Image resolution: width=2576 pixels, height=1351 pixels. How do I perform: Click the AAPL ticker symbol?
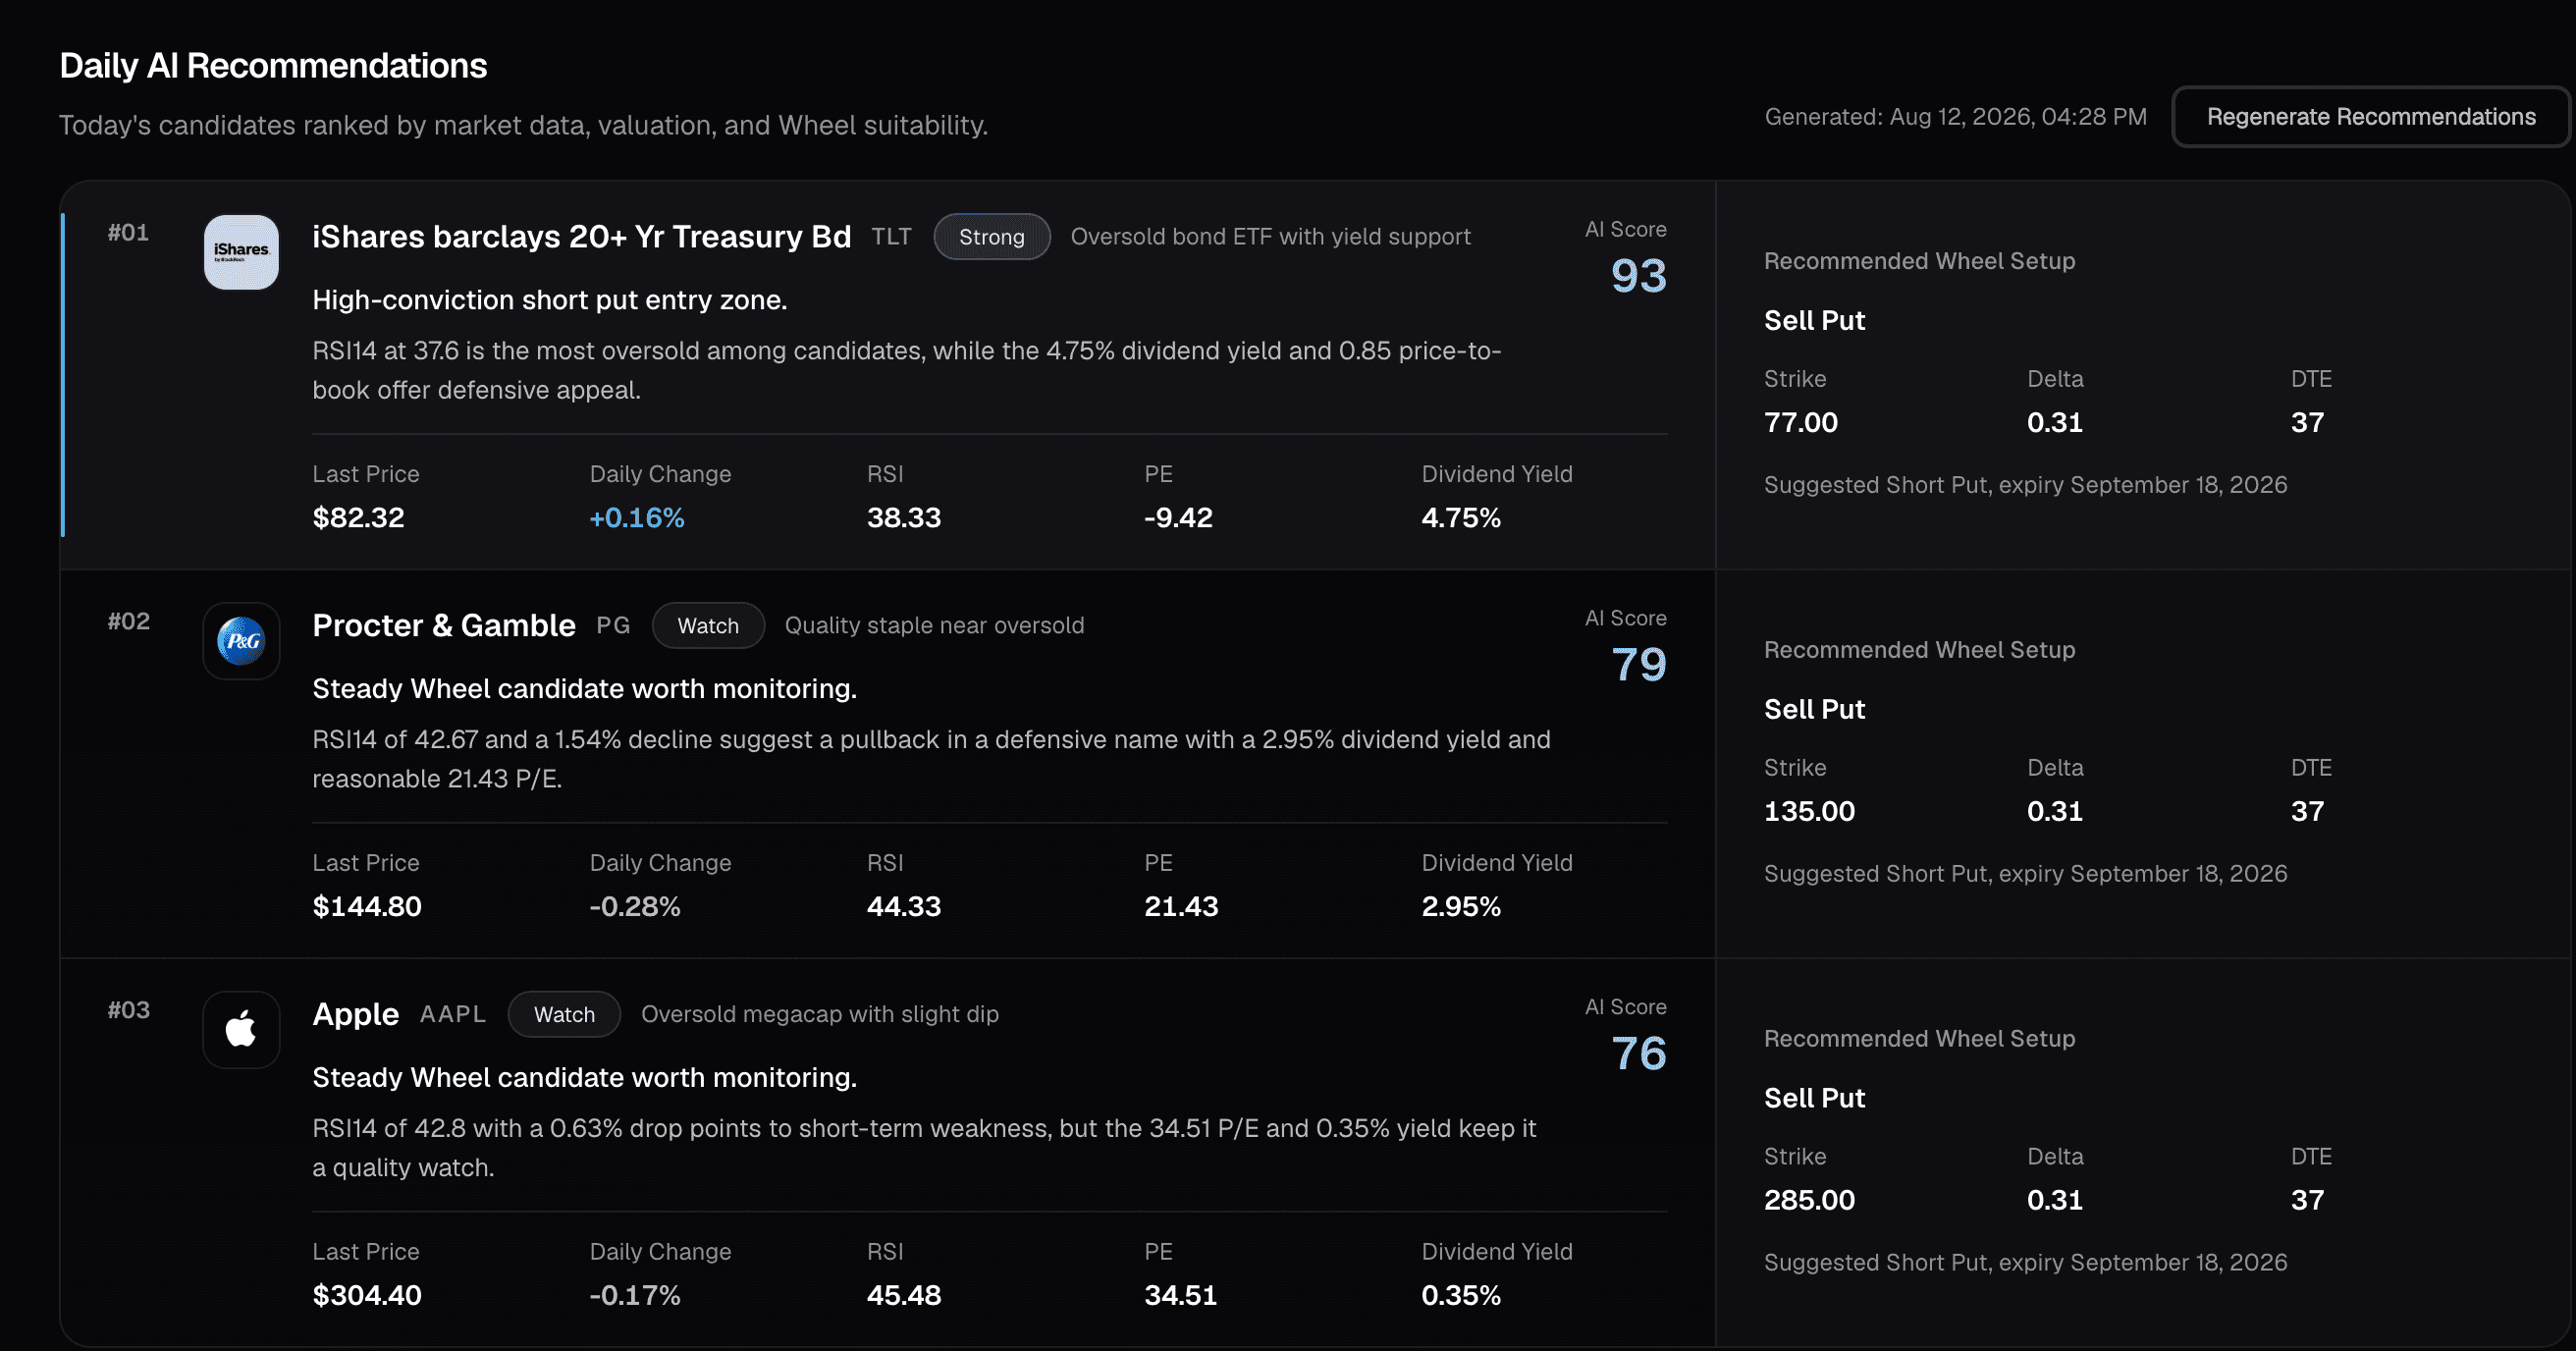453,1014
